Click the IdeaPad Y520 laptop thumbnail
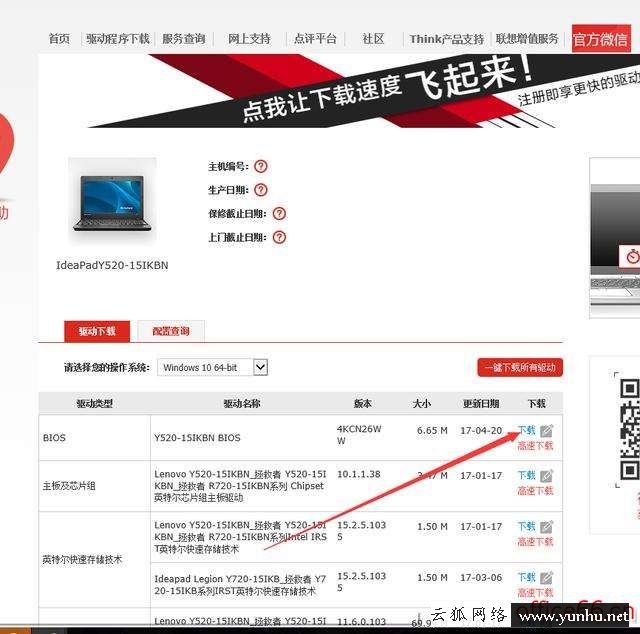Viewport: 640px width, 634px height. [x=112, y=202]
